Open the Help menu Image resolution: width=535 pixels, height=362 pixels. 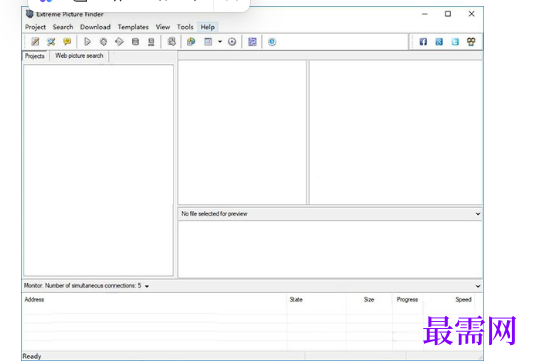tap(207, 27)
